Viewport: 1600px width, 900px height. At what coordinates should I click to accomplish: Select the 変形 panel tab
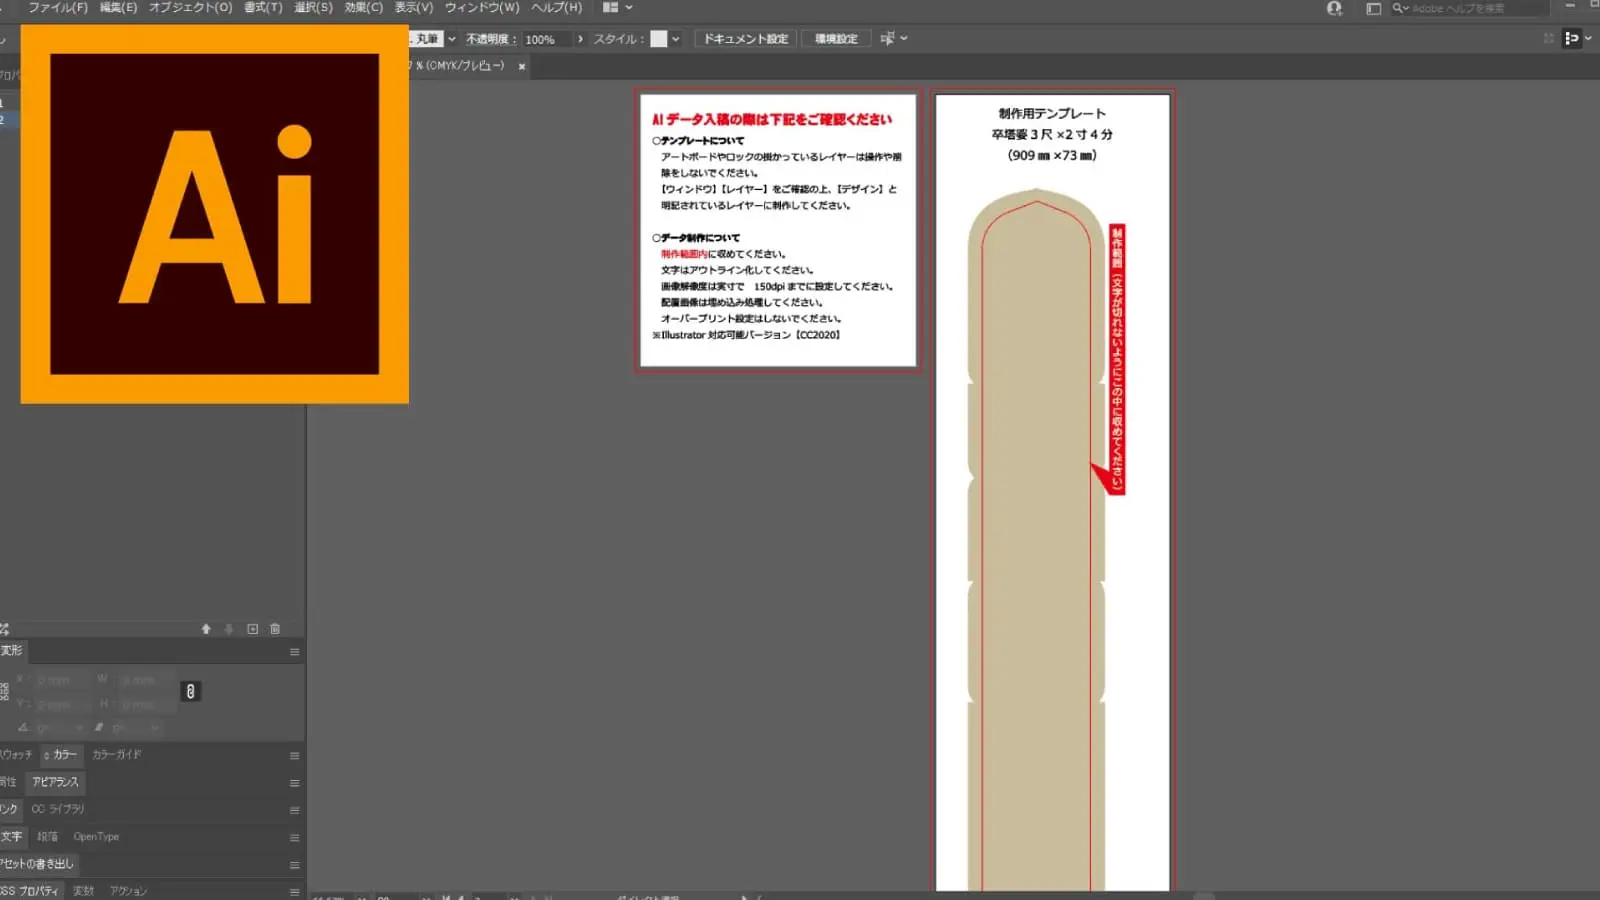tap(12, 651)
